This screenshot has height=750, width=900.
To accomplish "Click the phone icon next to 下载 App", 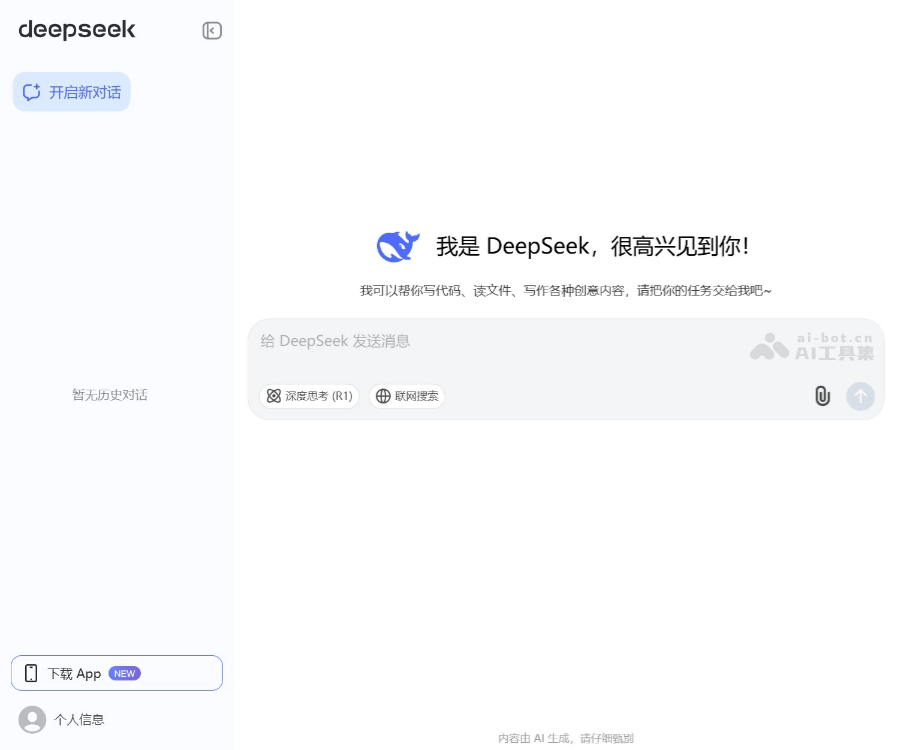I will [31, 673].
